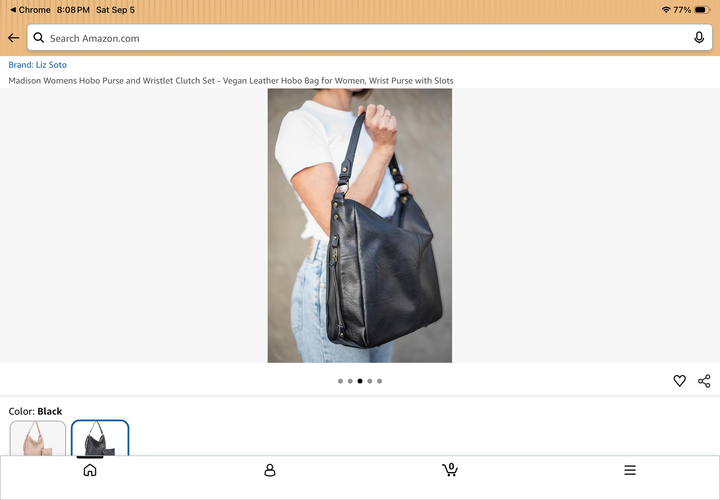Open the Brand: Liz Soto link
The image size is (720, 500).
(38, 65)
